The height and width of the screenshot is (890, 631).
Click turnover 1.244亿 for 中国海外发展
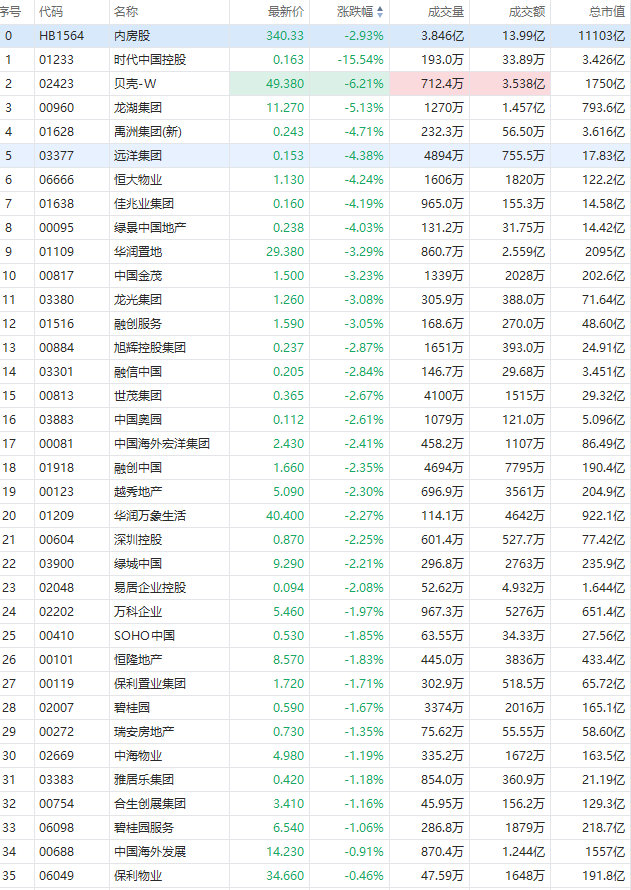coord(523,851)
